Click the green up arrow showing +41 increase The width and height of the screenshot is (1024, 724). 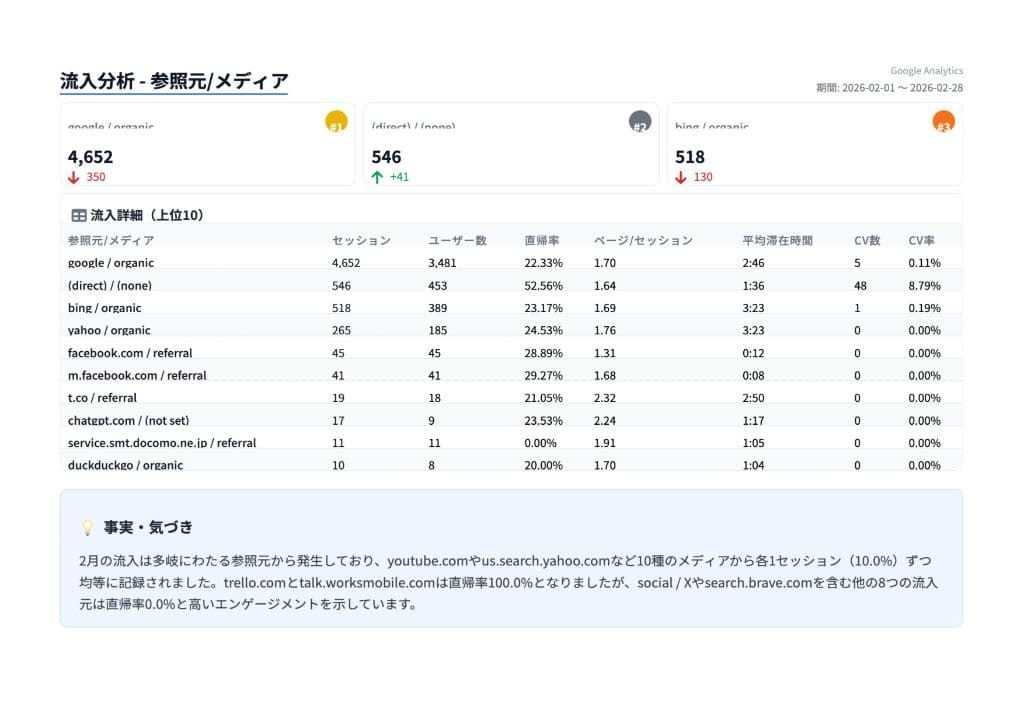click(x=375, y=177)
